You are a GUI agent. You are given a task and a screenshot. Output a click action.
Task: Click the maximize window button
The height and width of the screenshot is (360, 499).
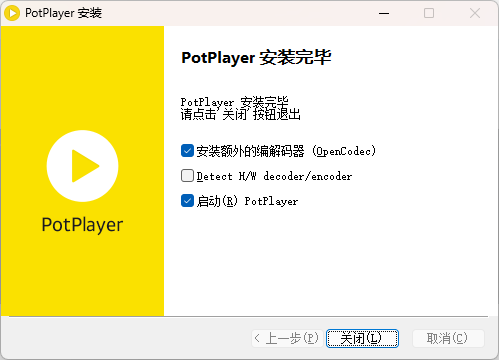pyautogui.click(x=429, y=13)
